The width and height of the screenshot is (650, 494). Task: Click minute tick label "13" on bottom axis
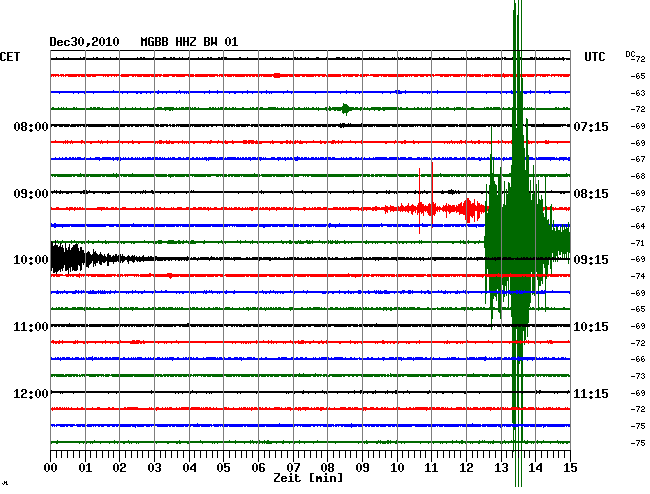pyautogui.click(x=501, y=468)
